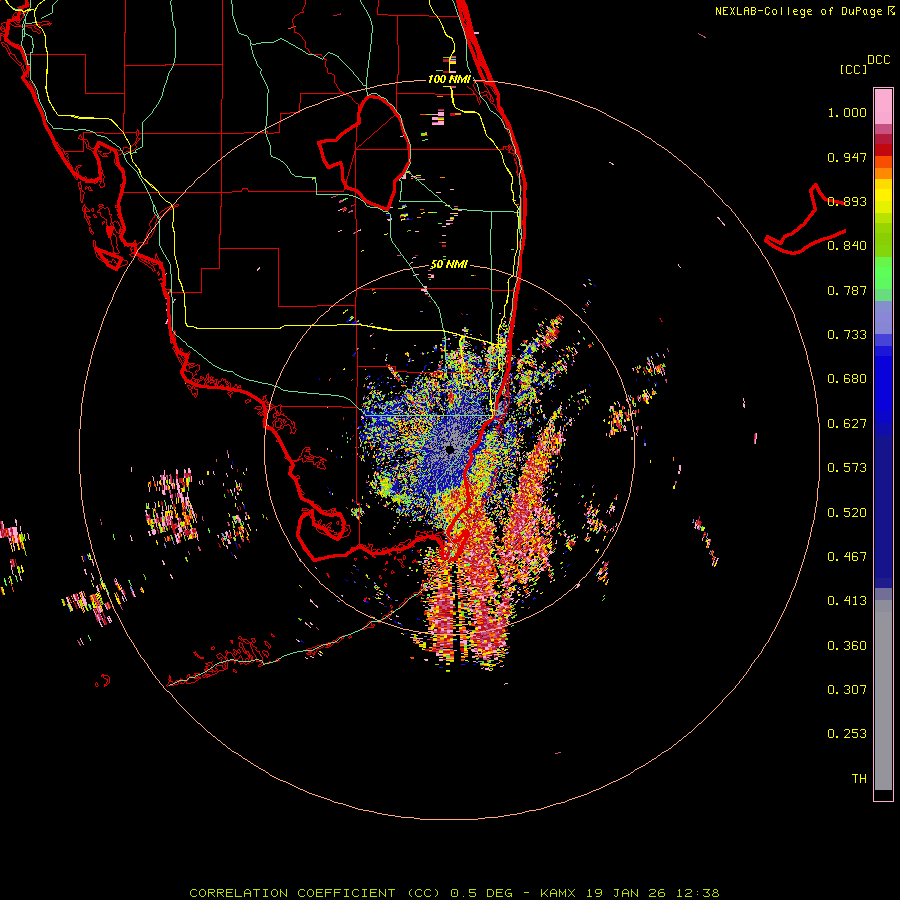
Task: Select the 0.413 scale value
Action: (x=847, y=601)
